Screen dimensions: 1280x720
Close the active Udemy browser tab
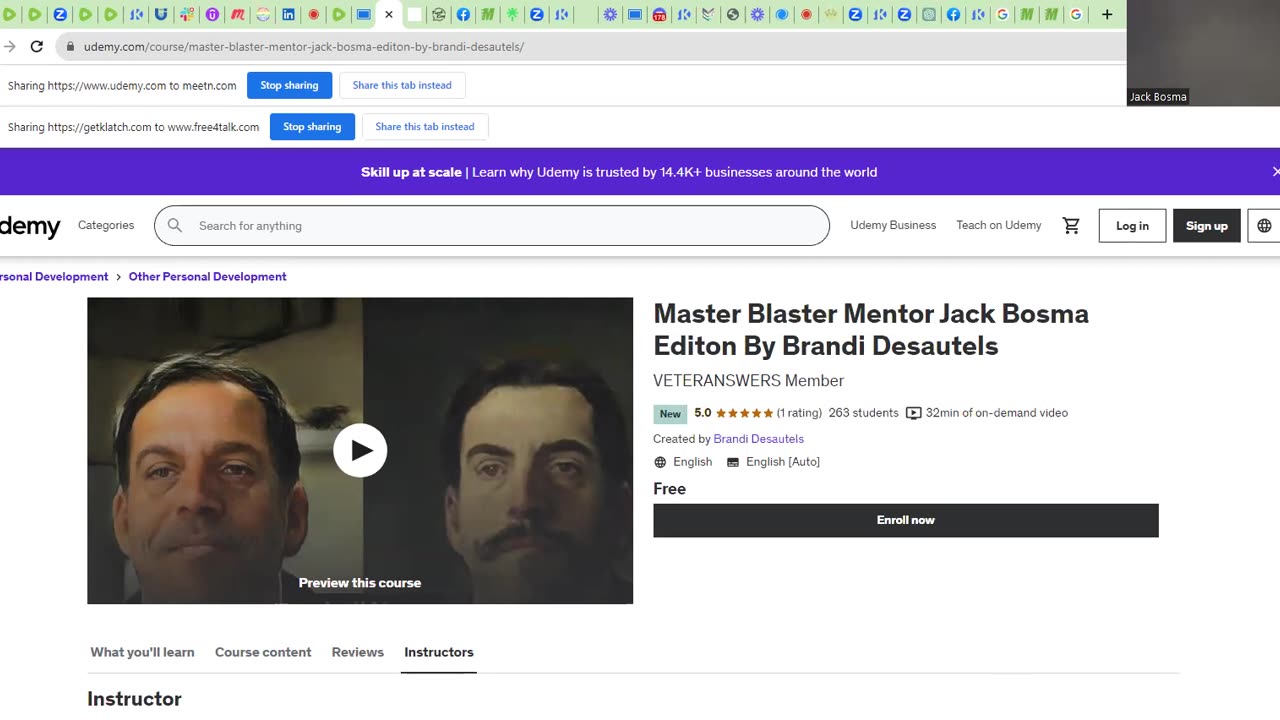[389, 15]
